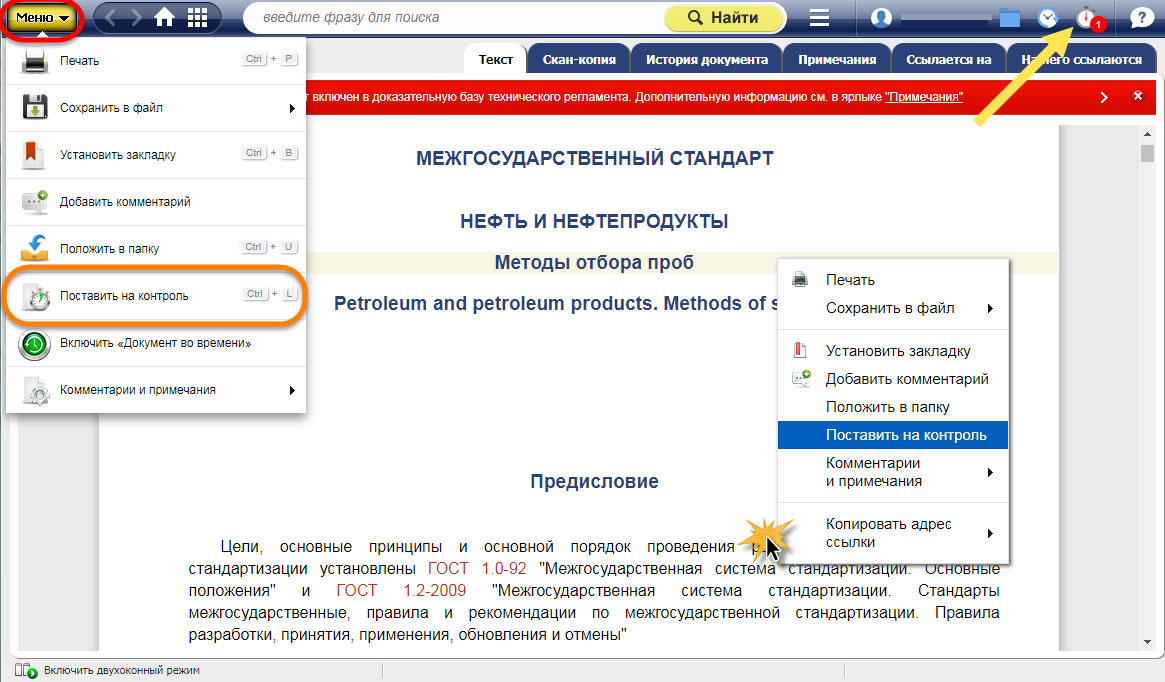1165x682 pixels.
Task: Click the stopwatch icon with red badge
Action: (1087, 18)
